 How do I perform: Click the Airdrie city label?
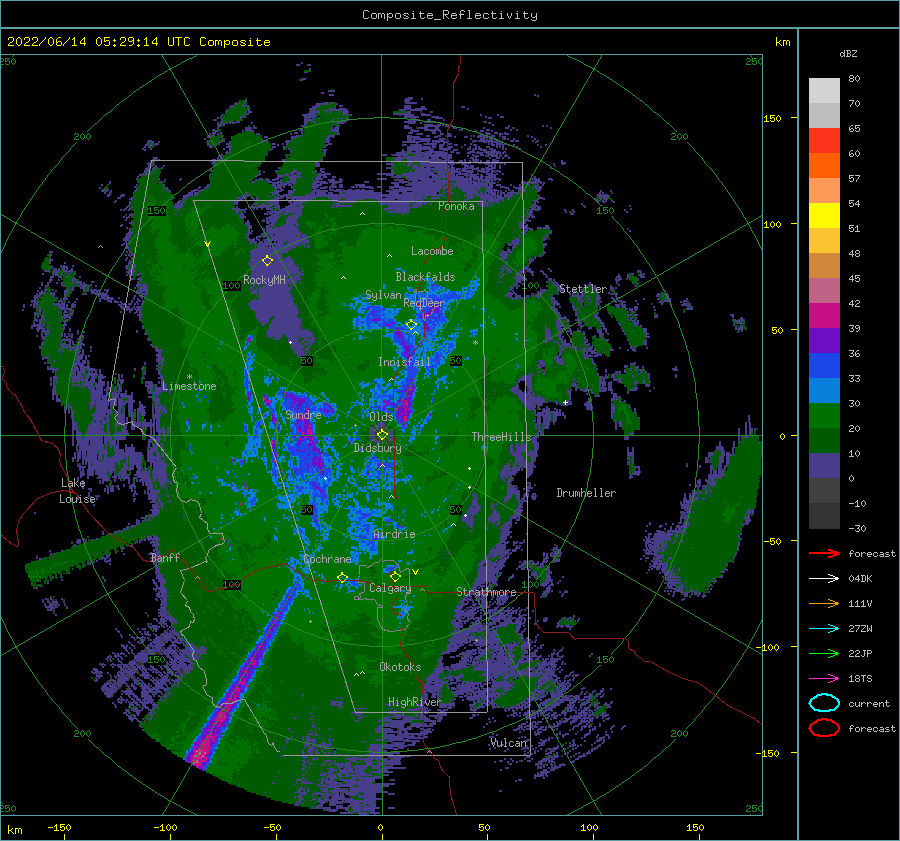point(394,534)
